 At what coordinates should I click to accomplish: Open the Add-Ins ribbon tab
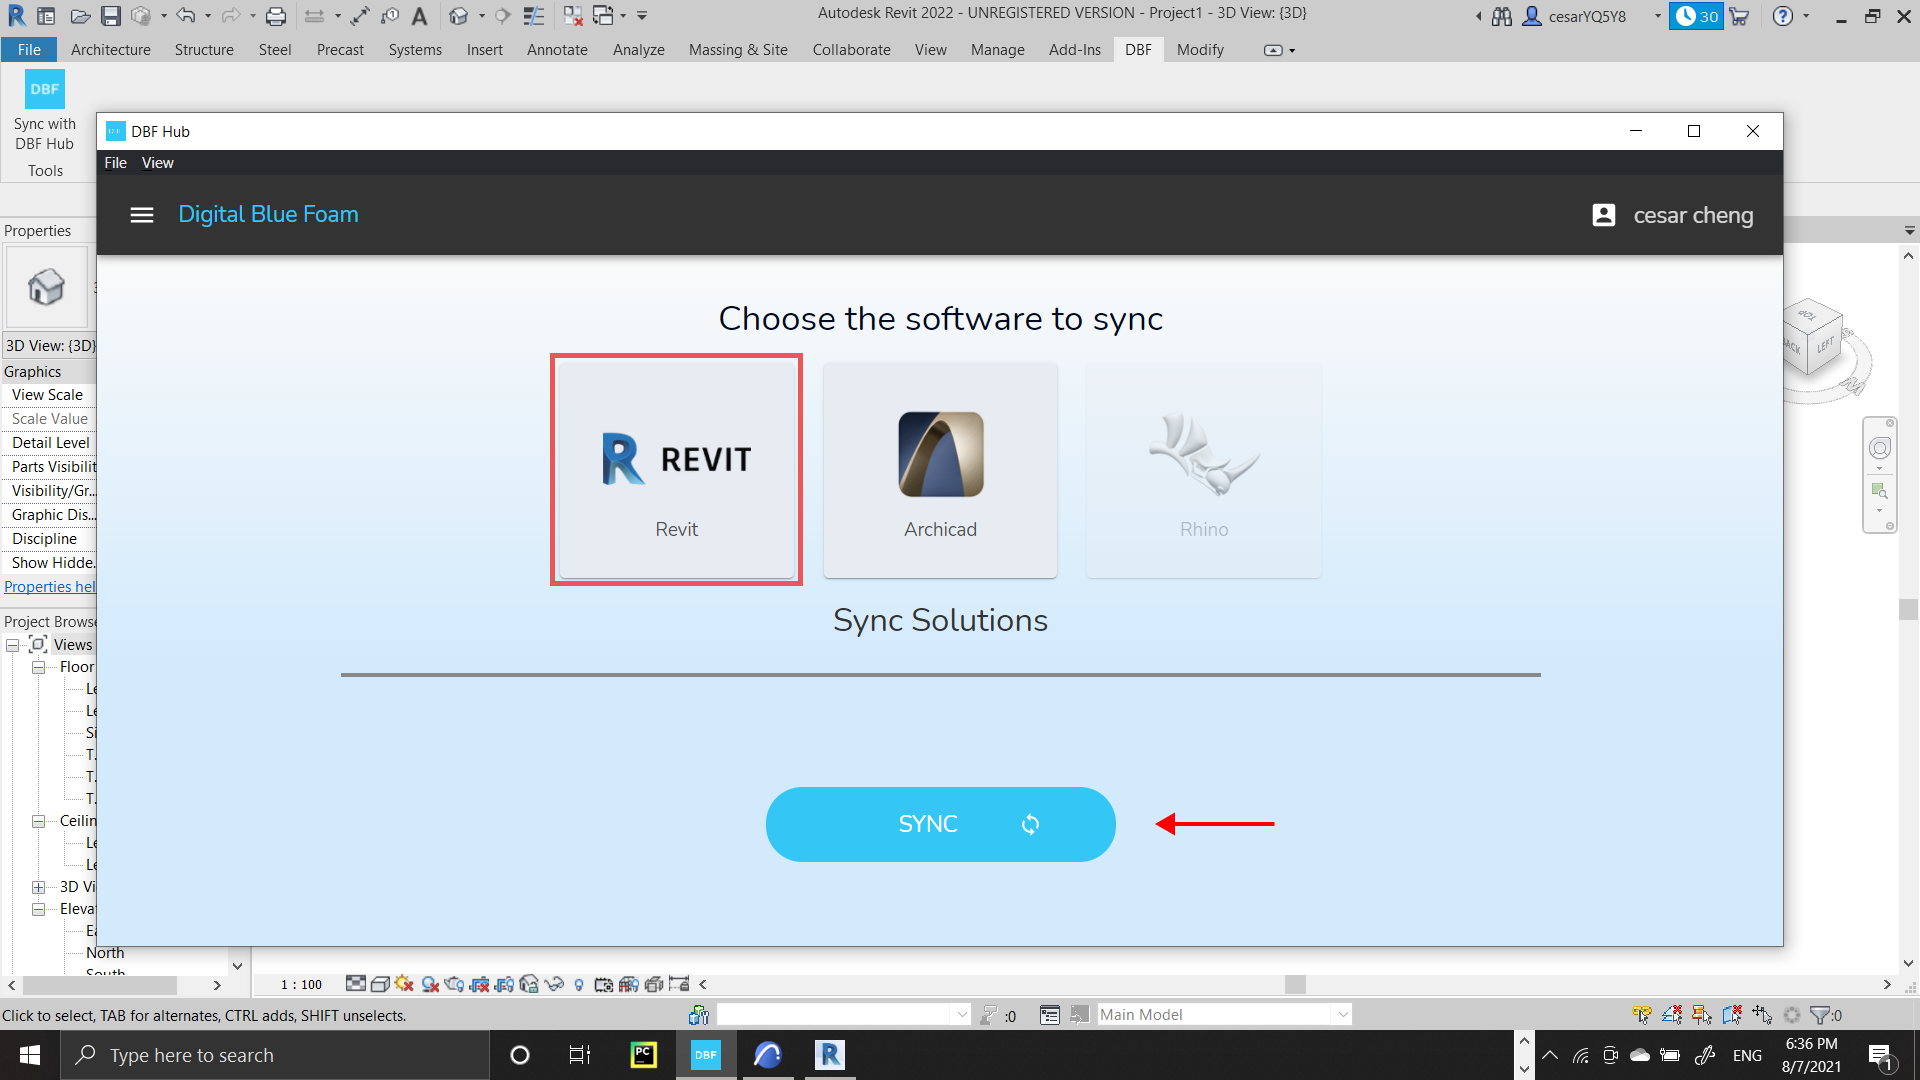[x=1075, y=50]
